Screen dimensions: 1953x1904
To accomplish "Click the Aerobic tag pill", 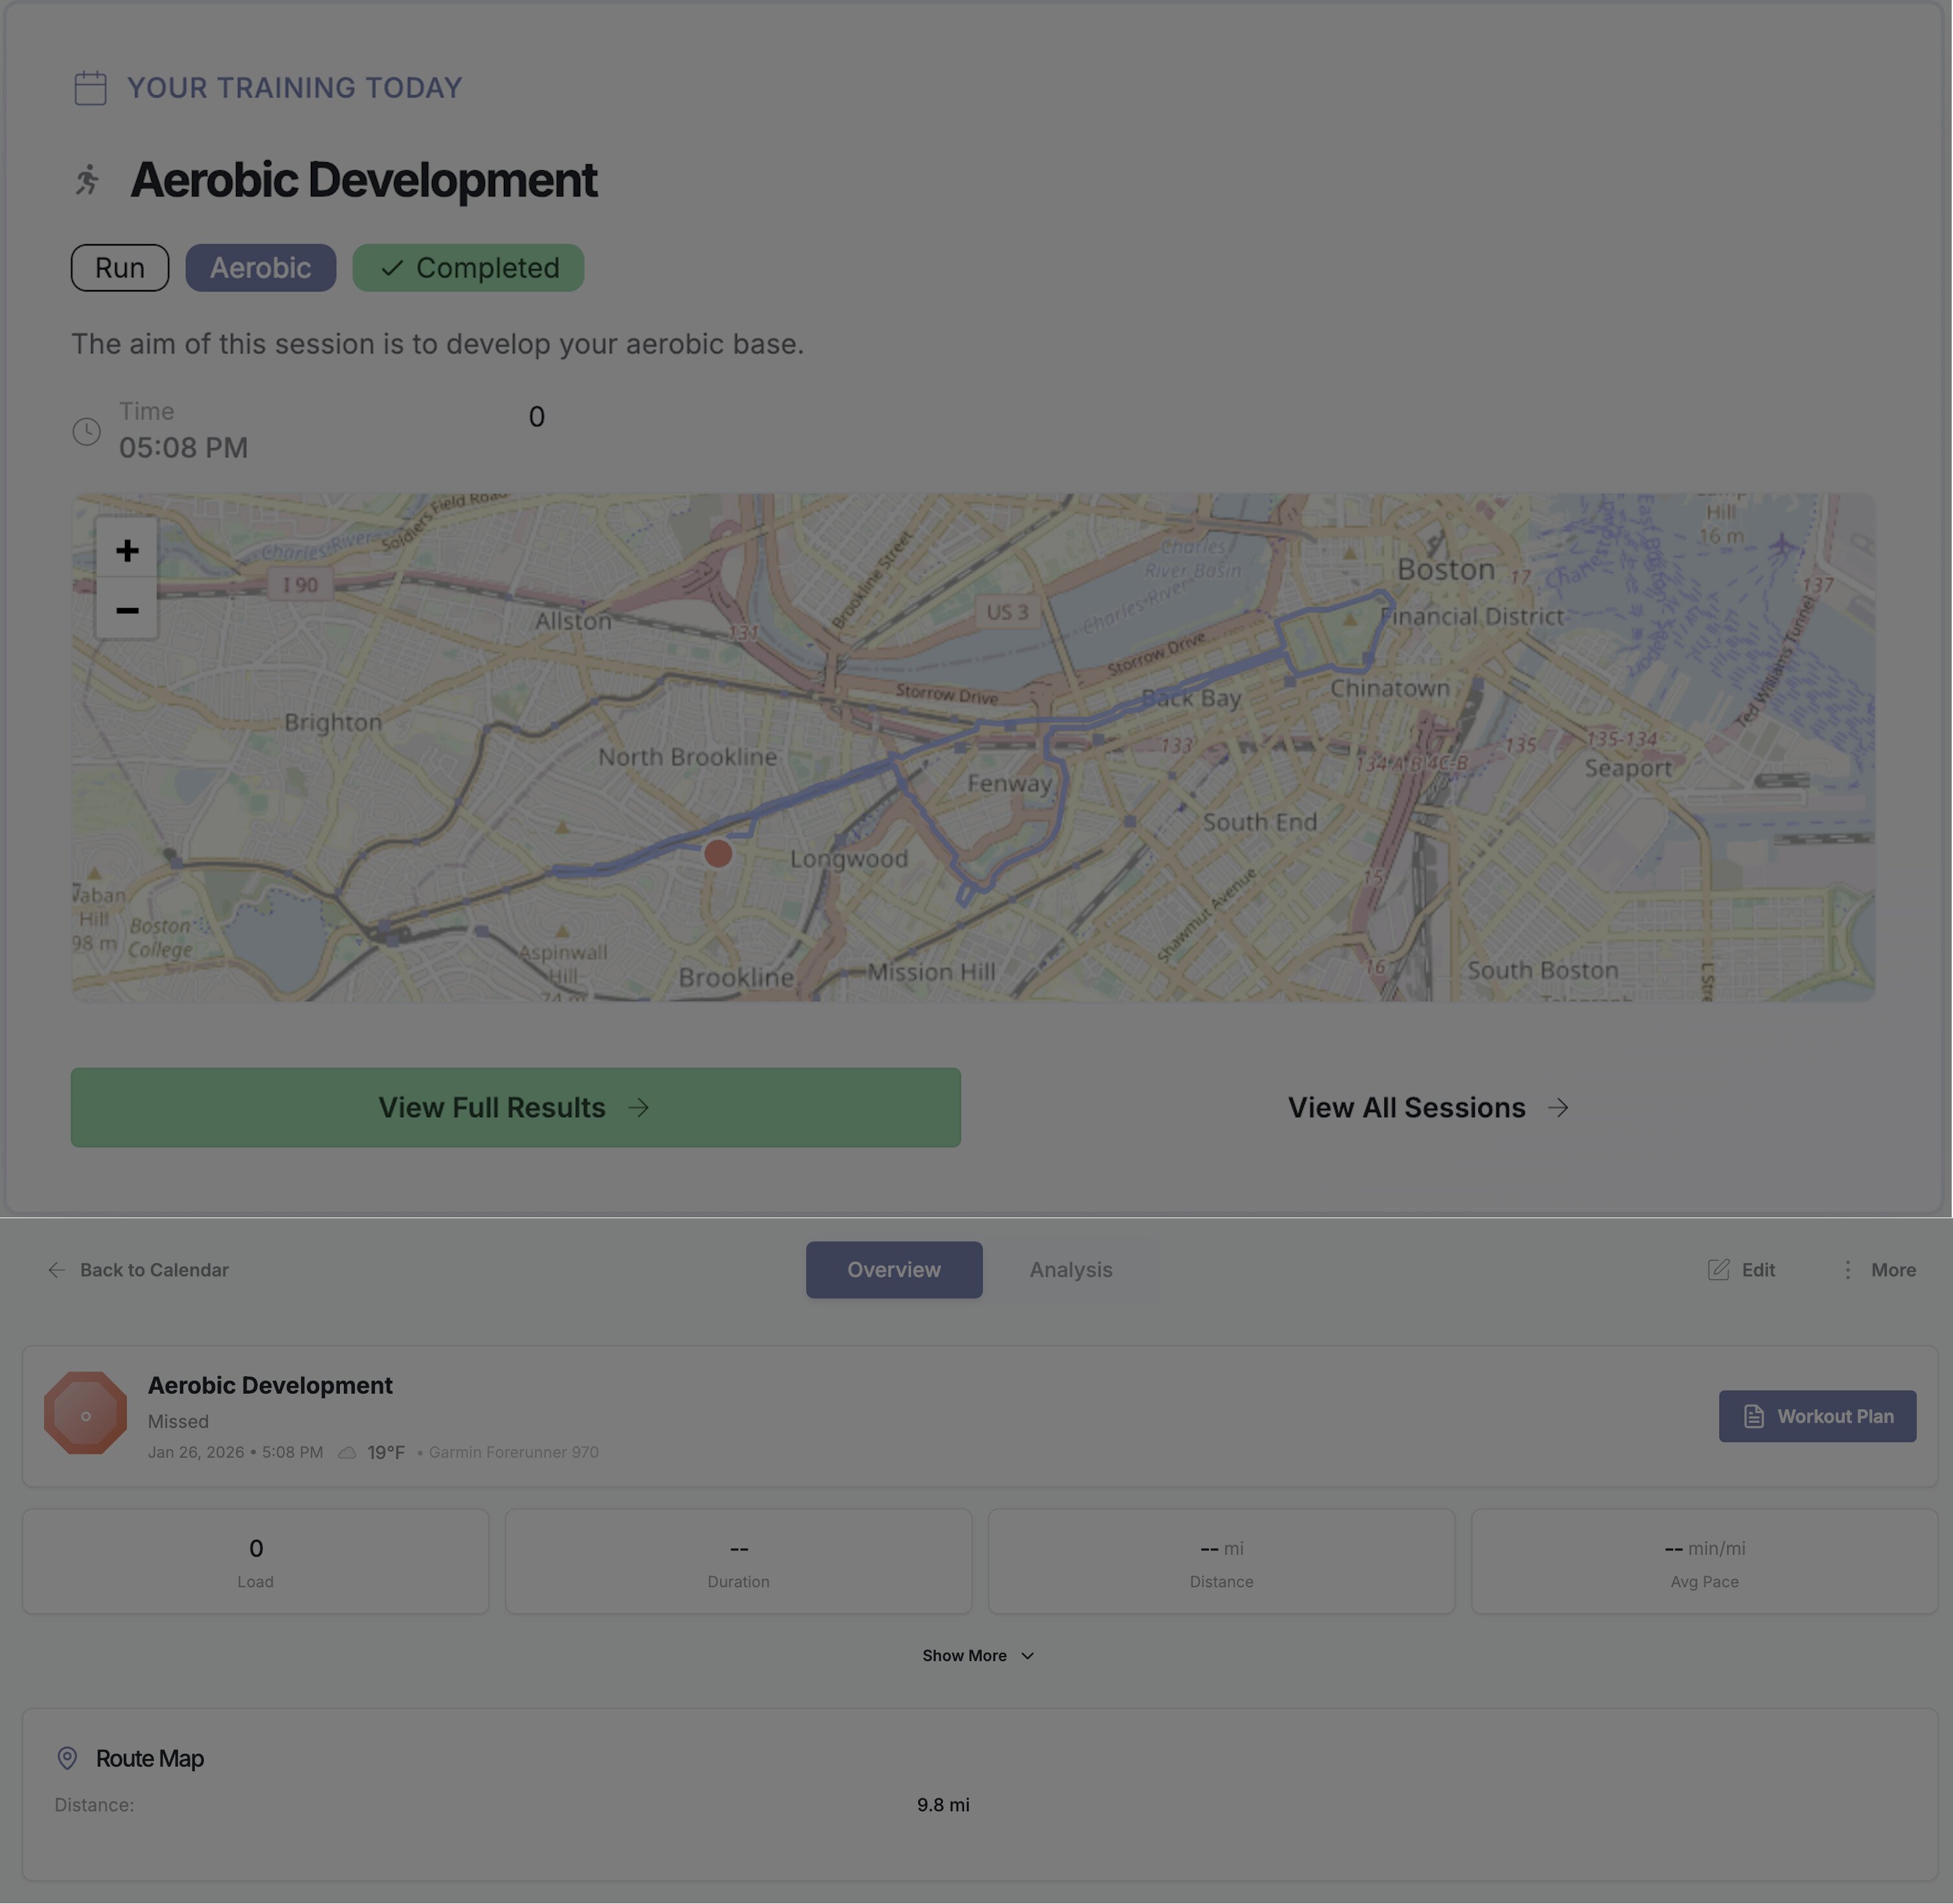I will tap(260, 268).
